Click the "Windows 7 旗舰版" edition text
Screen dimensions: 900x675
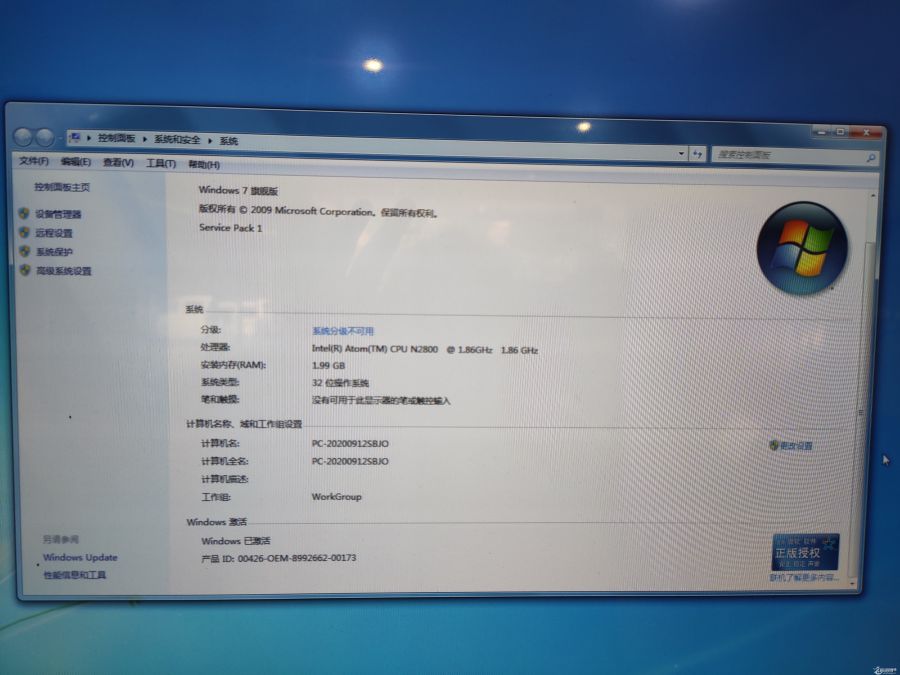click(x=238, y=191)
